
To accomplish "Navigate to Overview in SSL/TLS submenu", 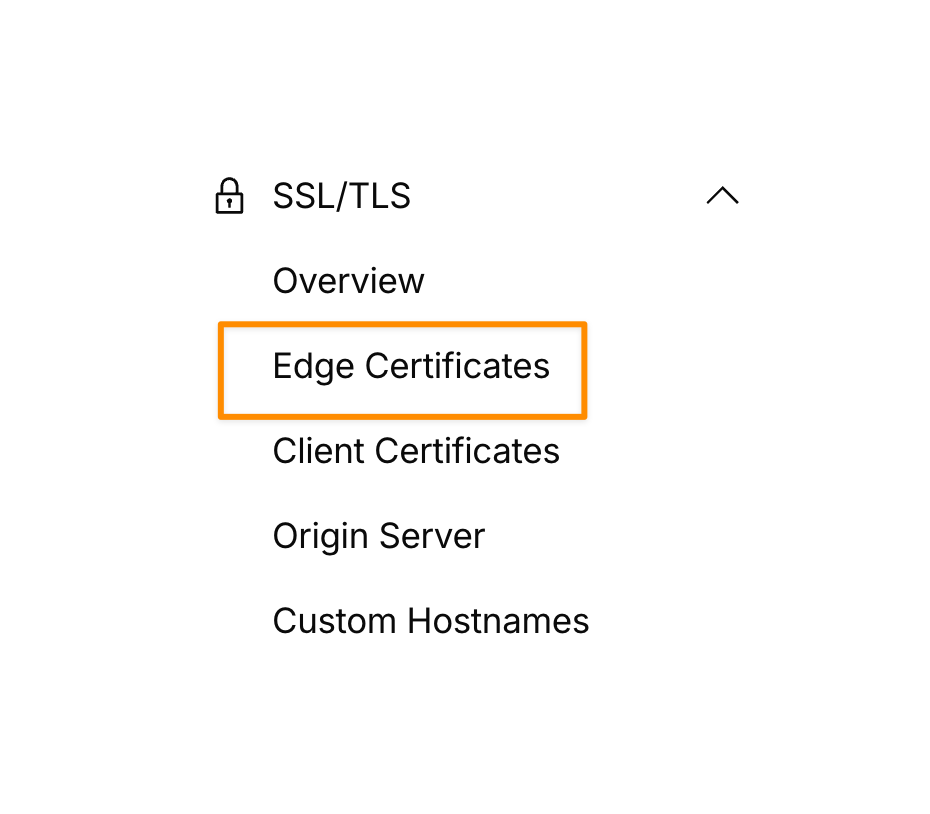I will tap(348, 281).
